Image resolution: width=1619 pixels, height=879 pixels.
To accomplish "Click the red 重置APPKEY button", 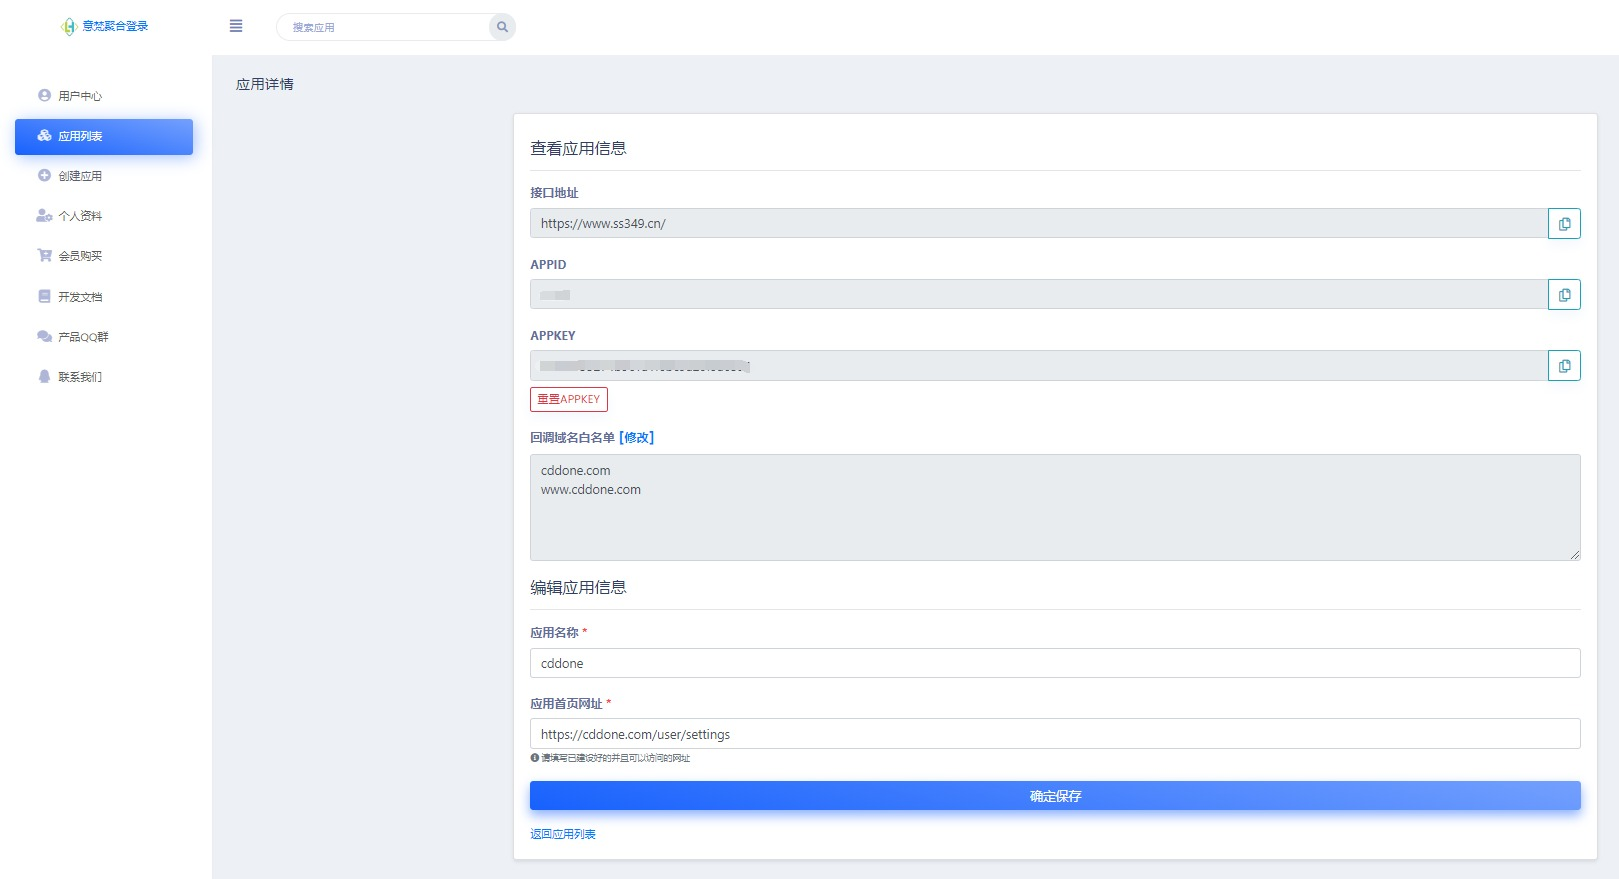I will point(569,399).
